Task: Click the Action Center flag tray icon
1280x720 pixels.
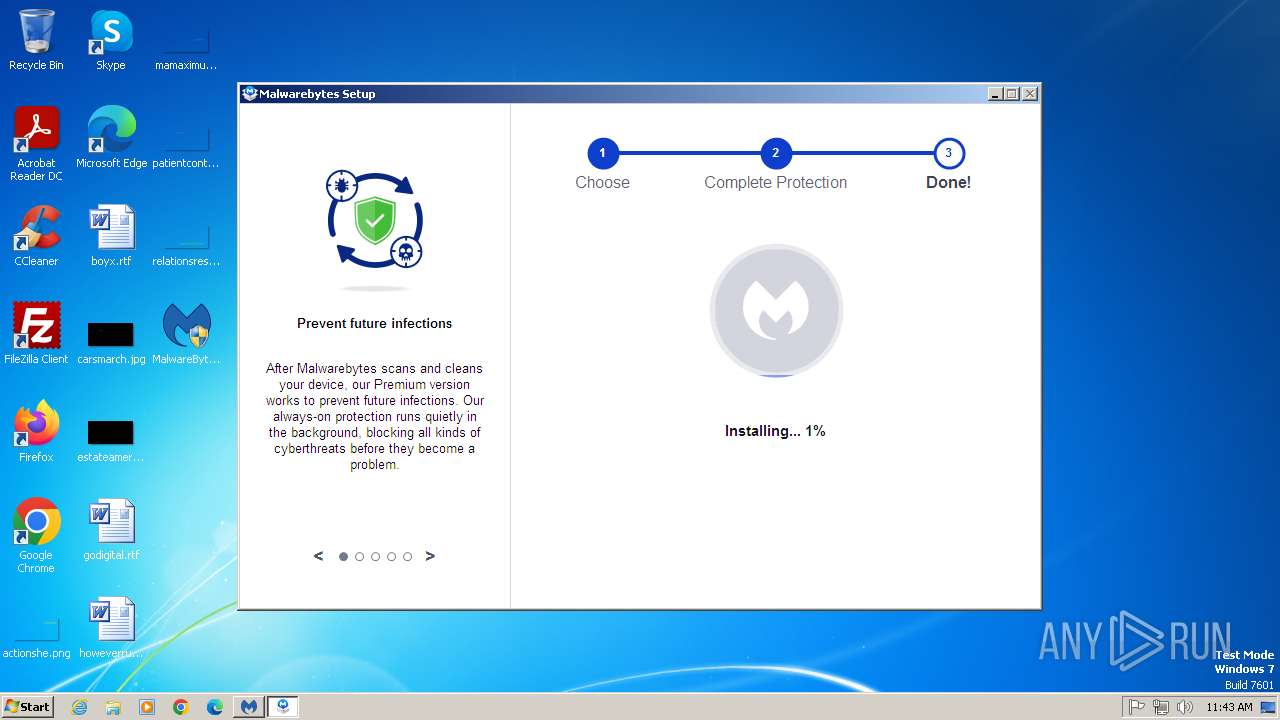Action: pyautogui.click(x=1137, y=707)
